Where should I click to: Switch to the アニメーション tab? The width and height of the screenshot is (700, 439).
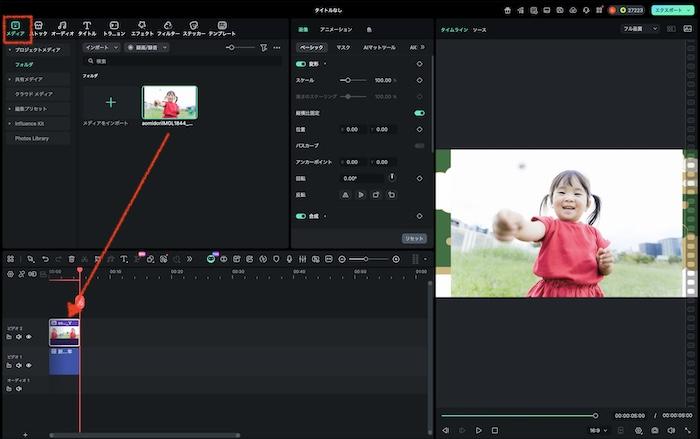(x=335, y=30)
